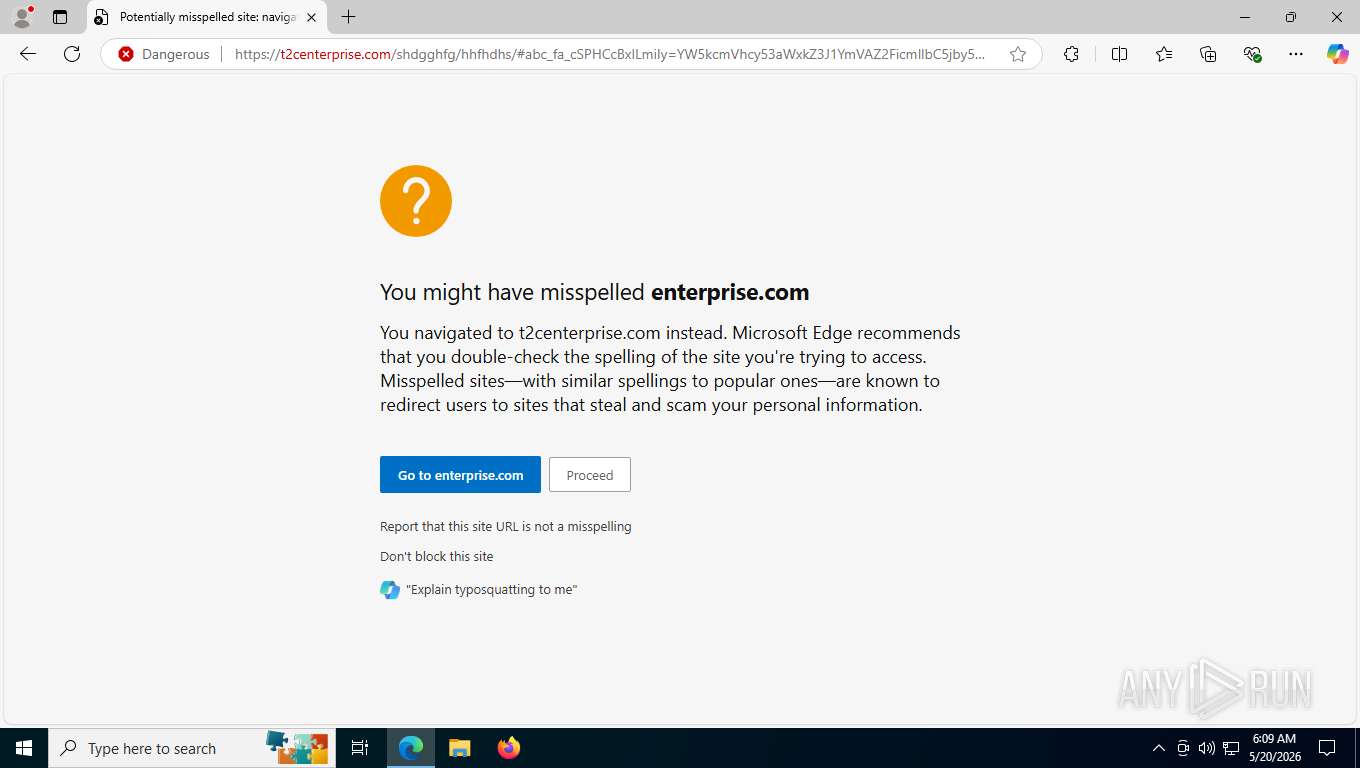
Task: Open the notification center
Action: coord(1327,748)
